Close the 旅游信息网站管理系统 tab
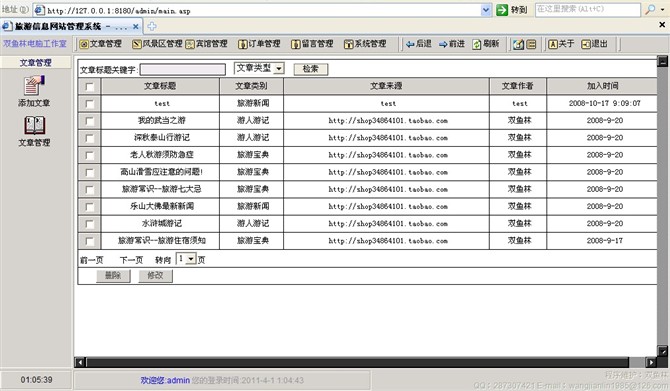This screenshot has width=670, height=391. (x=135, y=26)
